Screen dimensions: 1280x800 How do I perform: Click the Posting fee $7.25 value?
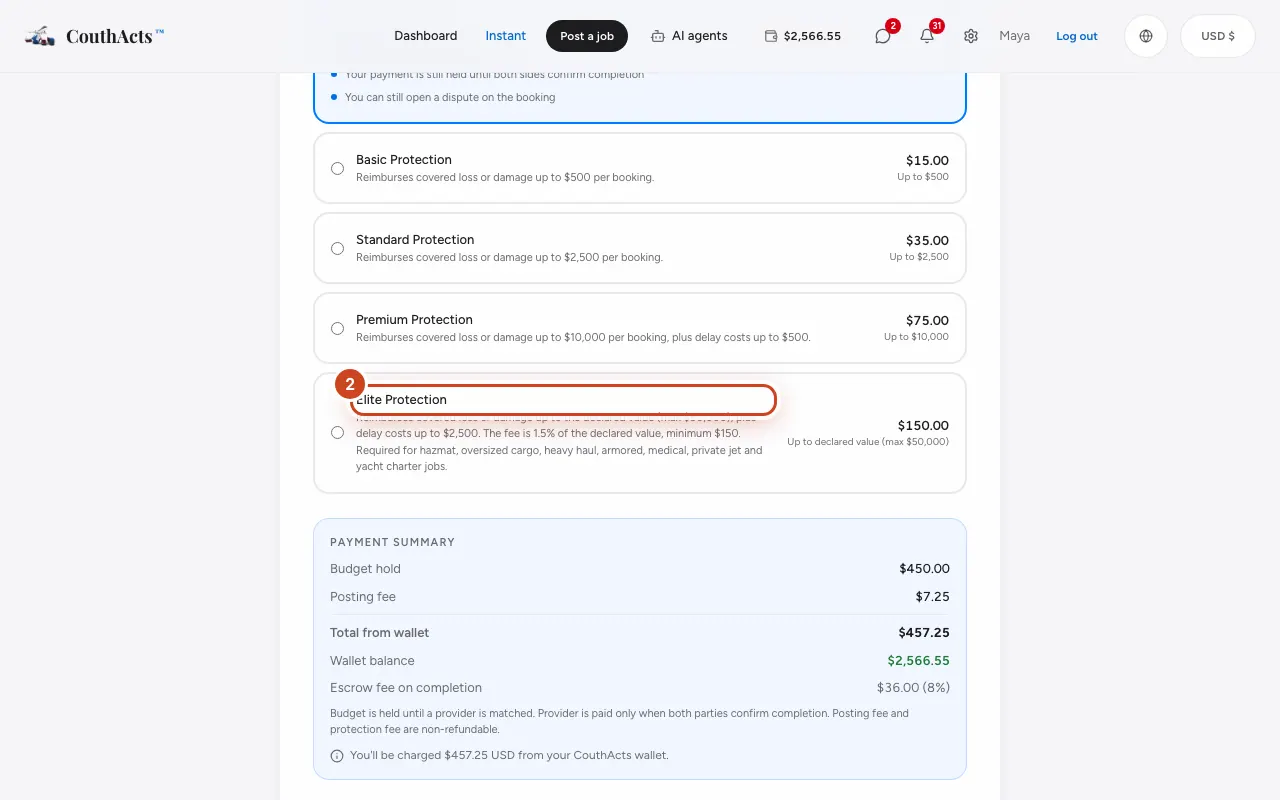(x=932, y=597)
